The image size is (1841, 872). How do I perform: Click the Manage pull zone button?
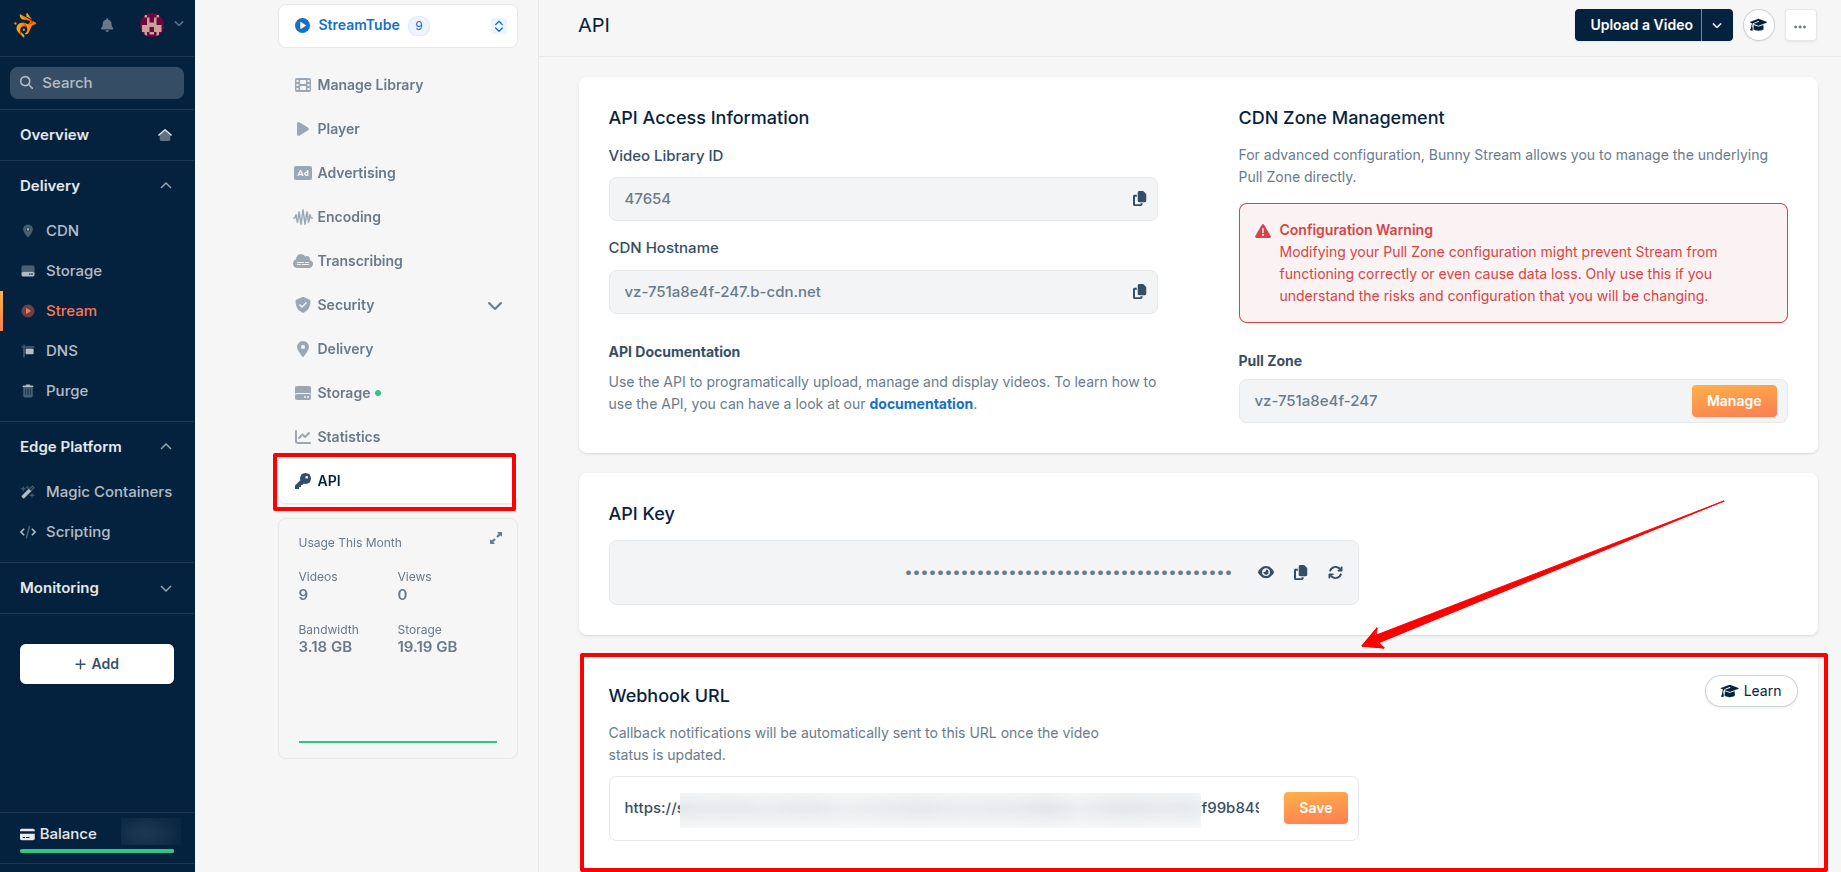pos(1733,401)
